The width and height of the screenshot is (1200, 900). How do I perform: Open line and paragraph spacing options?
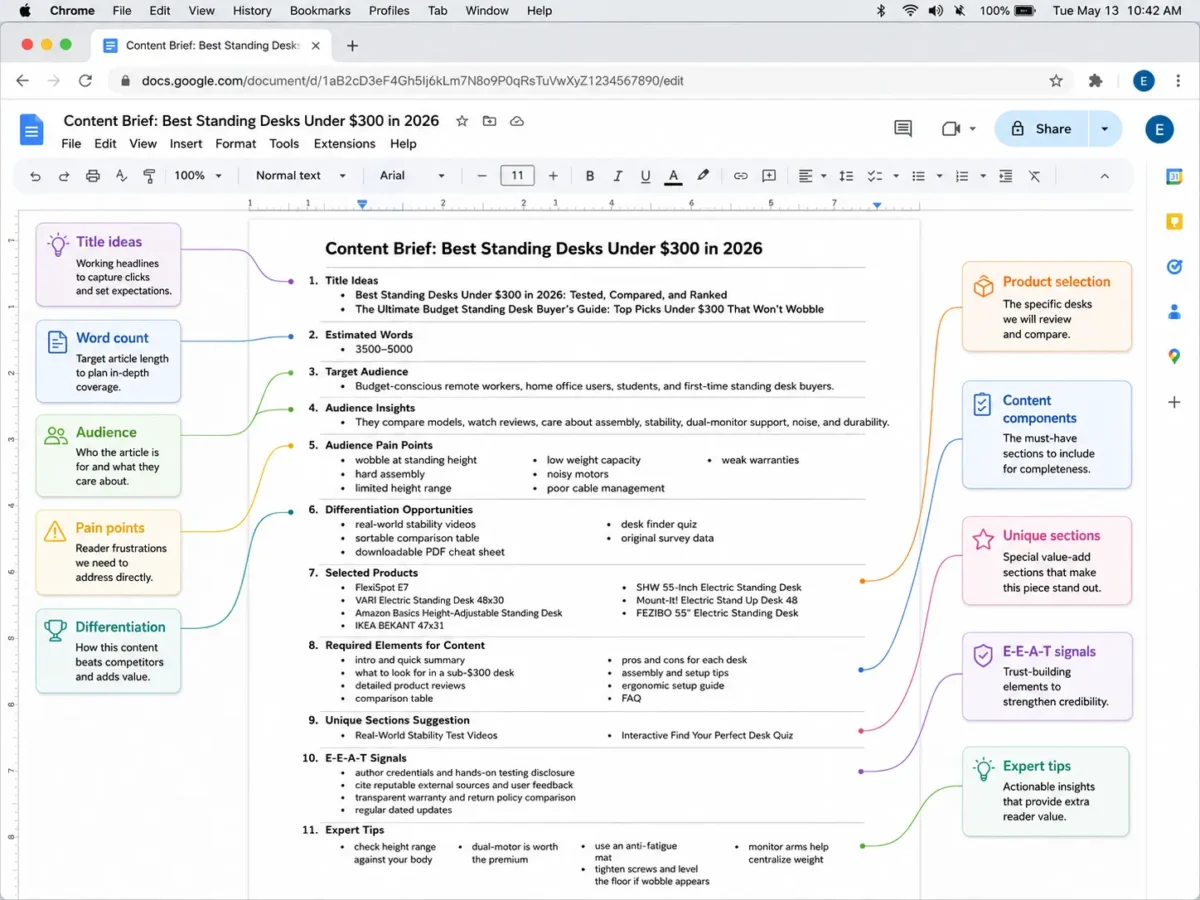coord(846,176)
